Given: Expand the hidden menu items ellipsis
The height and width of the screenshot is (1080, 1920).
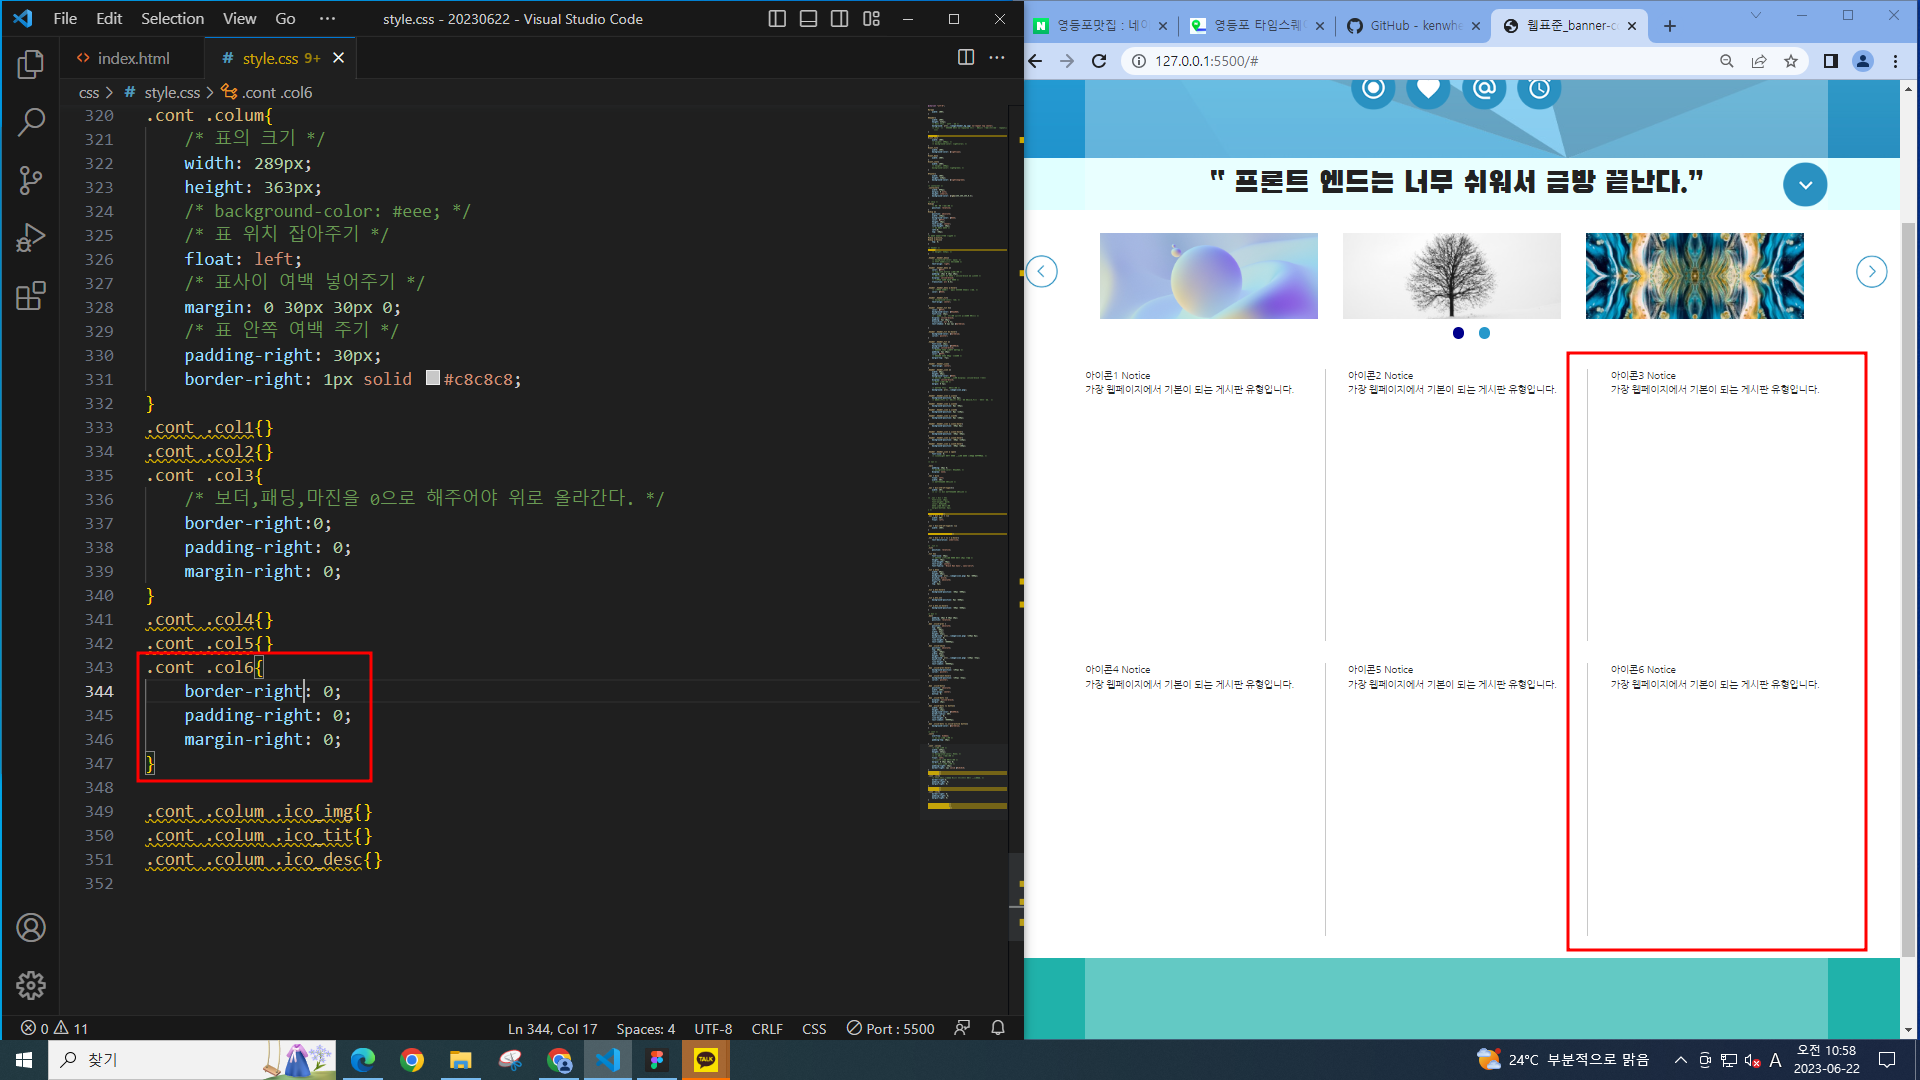Looking at the screenshot, I should pyautogui.click(x=327, y=19).
